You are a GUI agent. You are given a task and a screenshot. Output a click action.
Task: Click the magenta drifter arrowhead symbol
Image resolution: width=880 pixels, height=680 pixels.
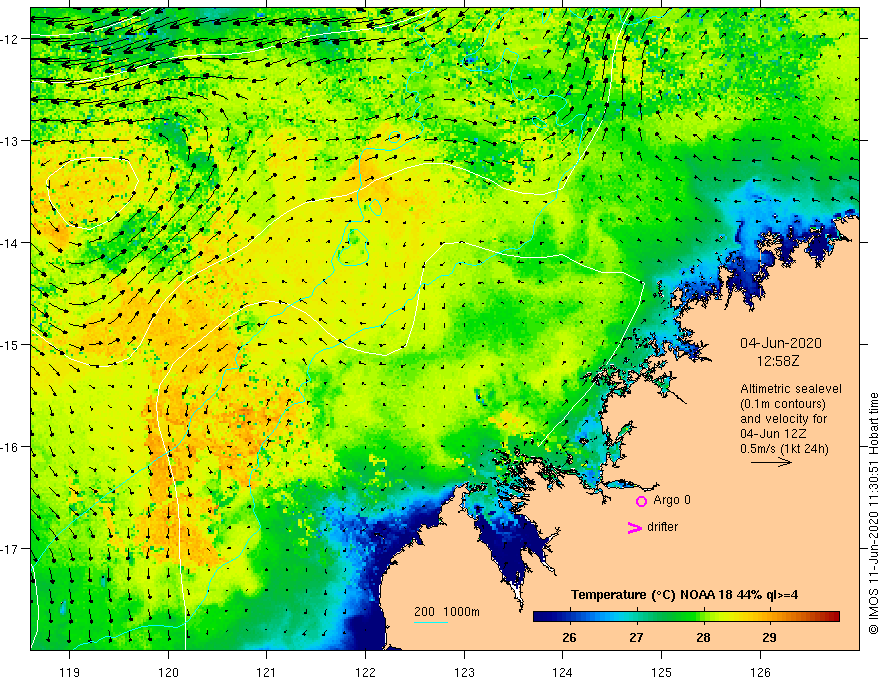click(635, 527)
